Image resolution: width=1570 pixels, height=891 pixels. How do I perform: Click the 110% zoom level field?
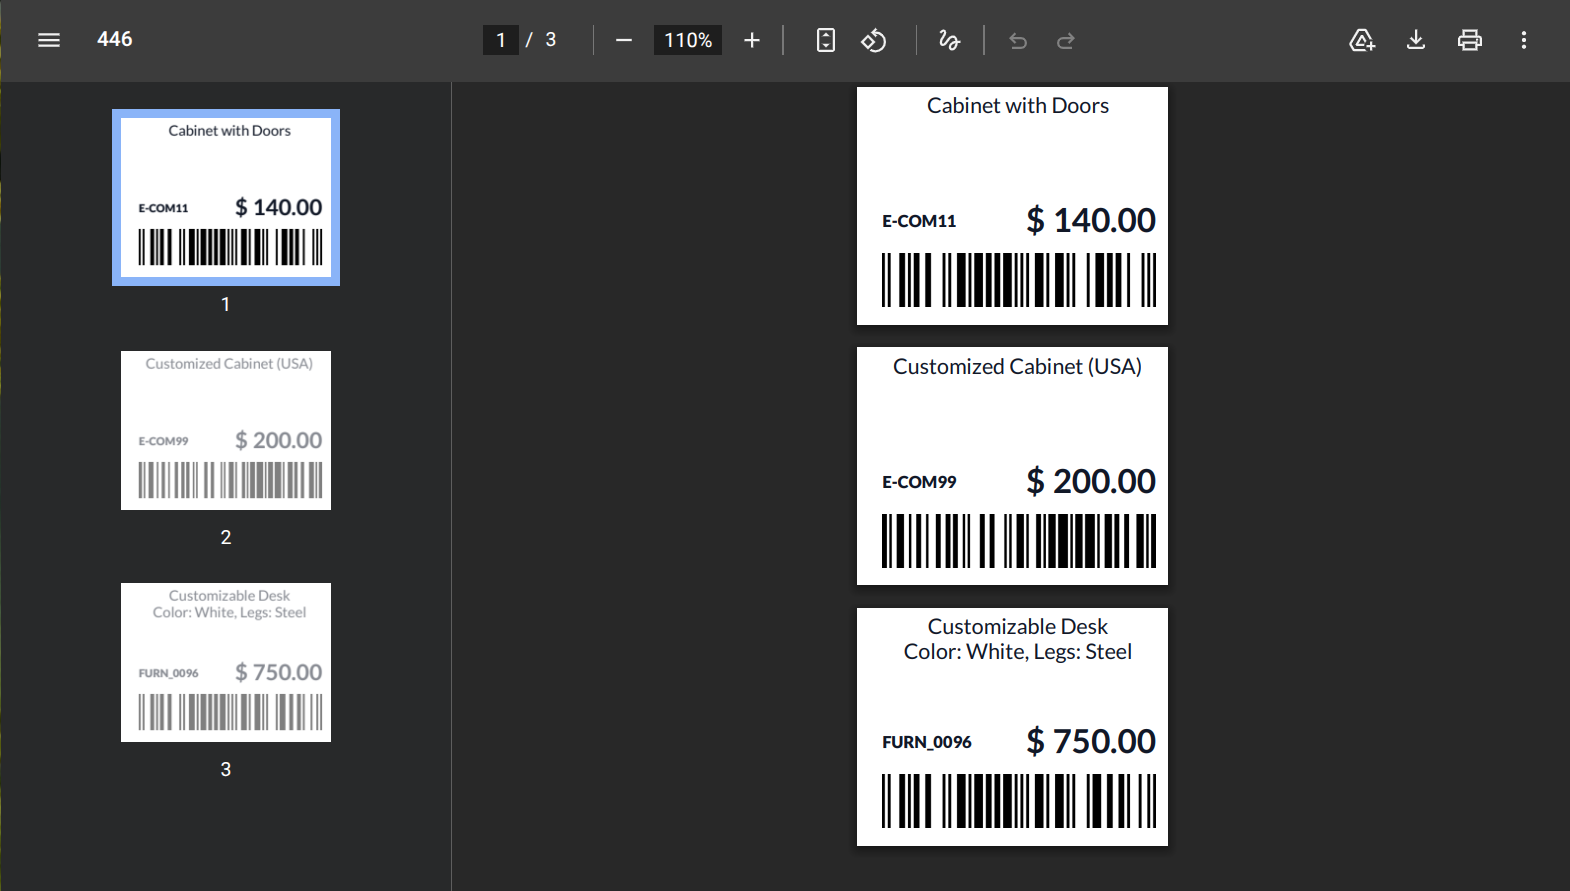(x=688, y=40)
